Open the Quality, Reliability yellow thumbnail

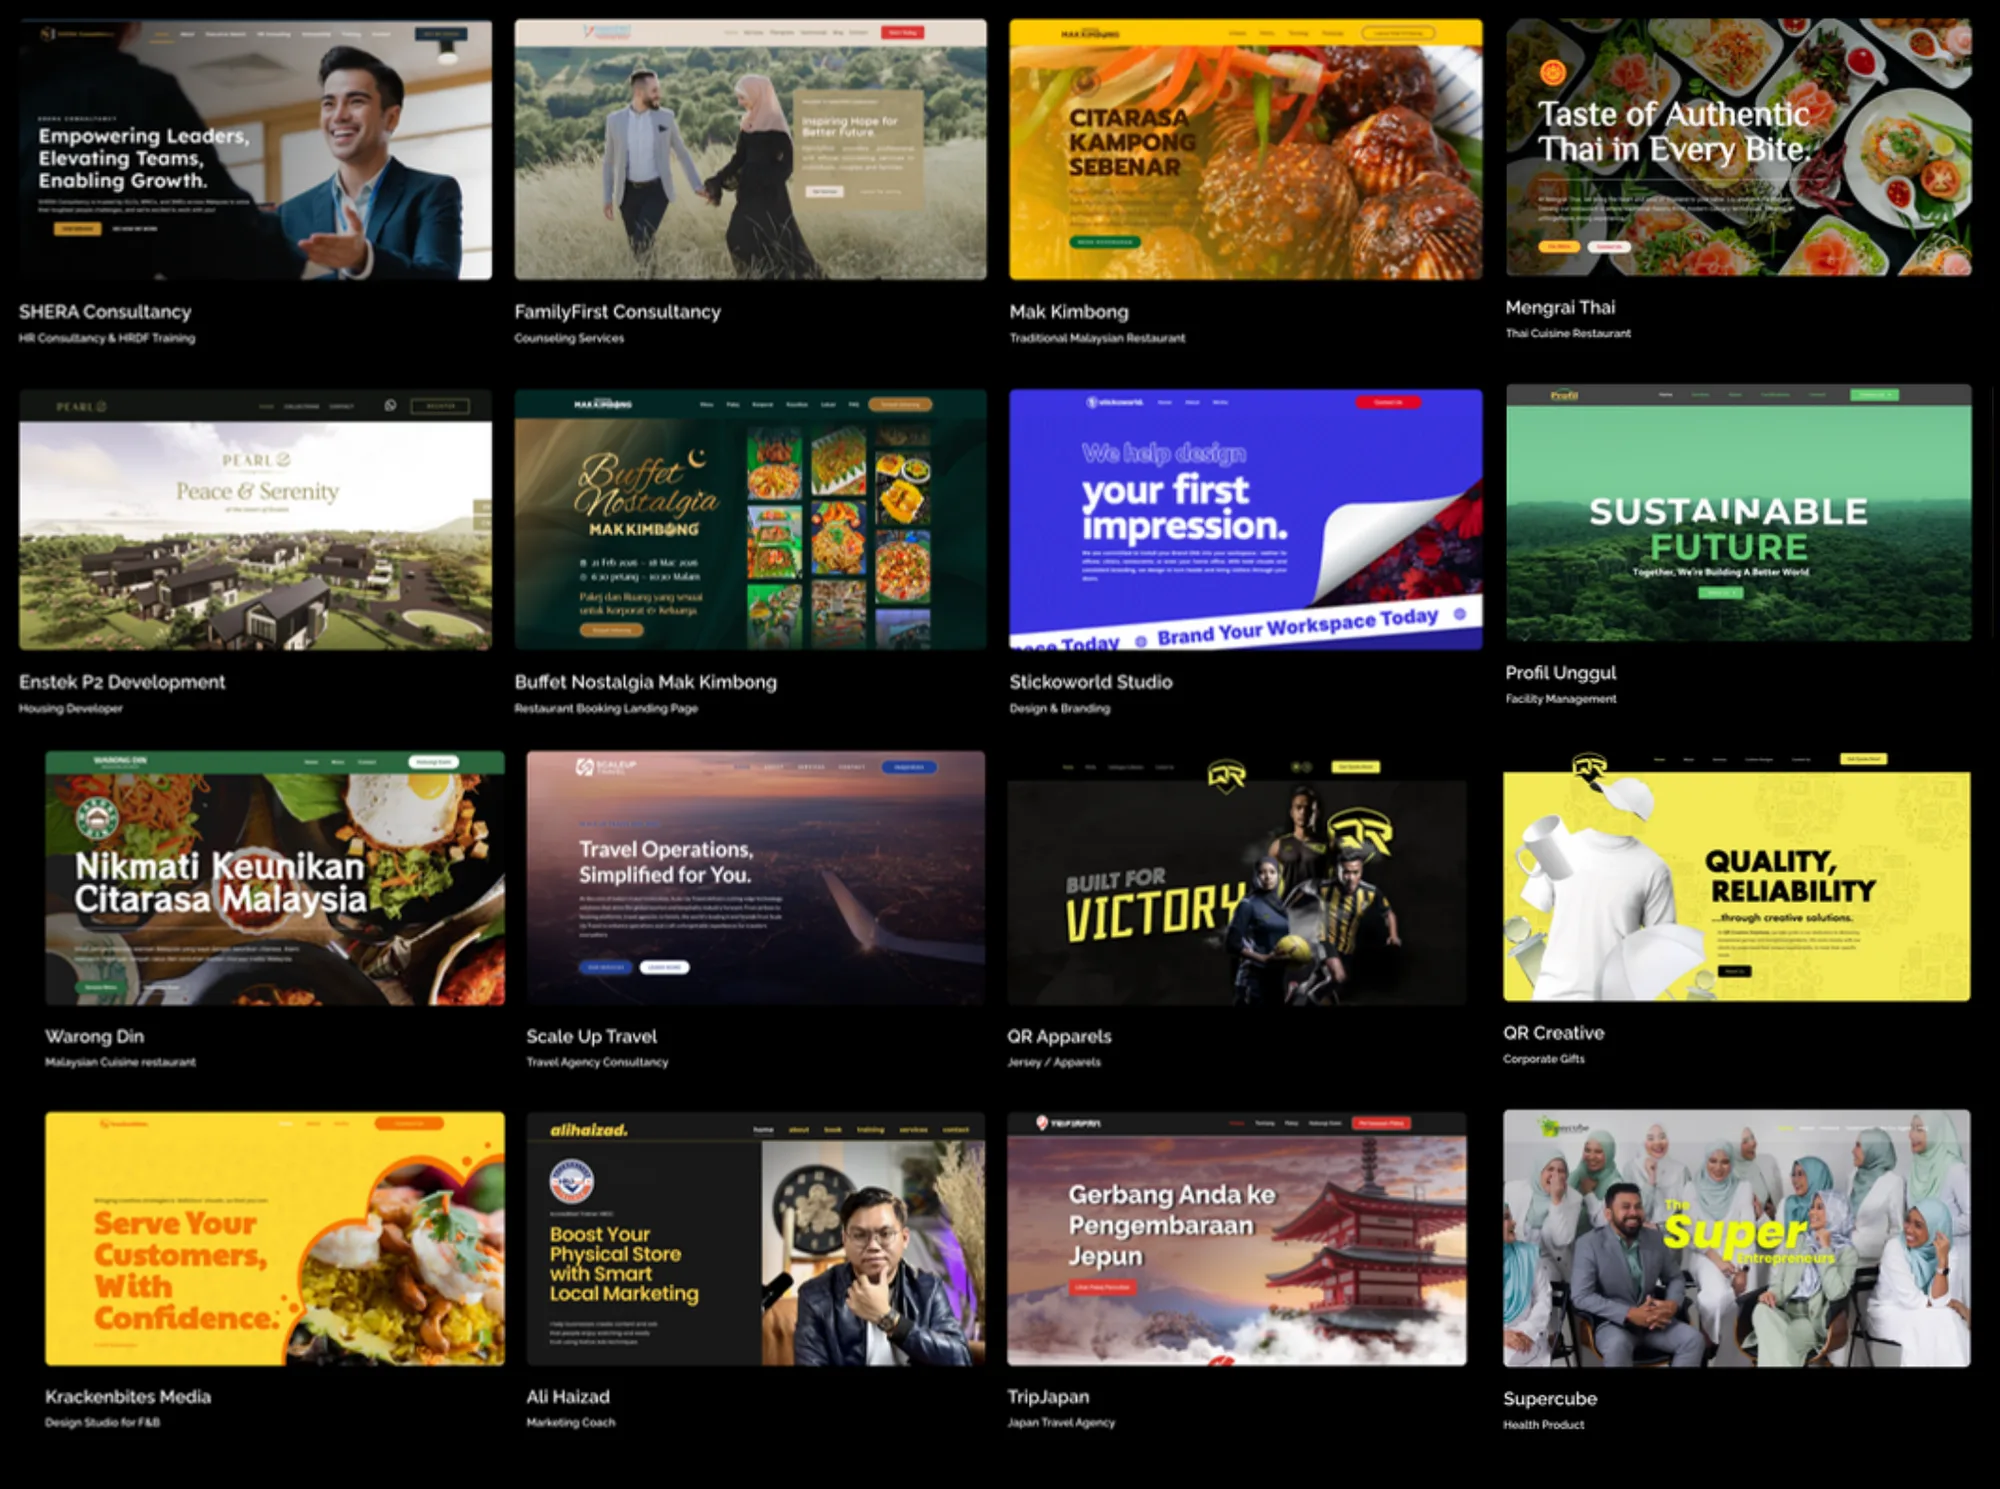pos(1737,874)
